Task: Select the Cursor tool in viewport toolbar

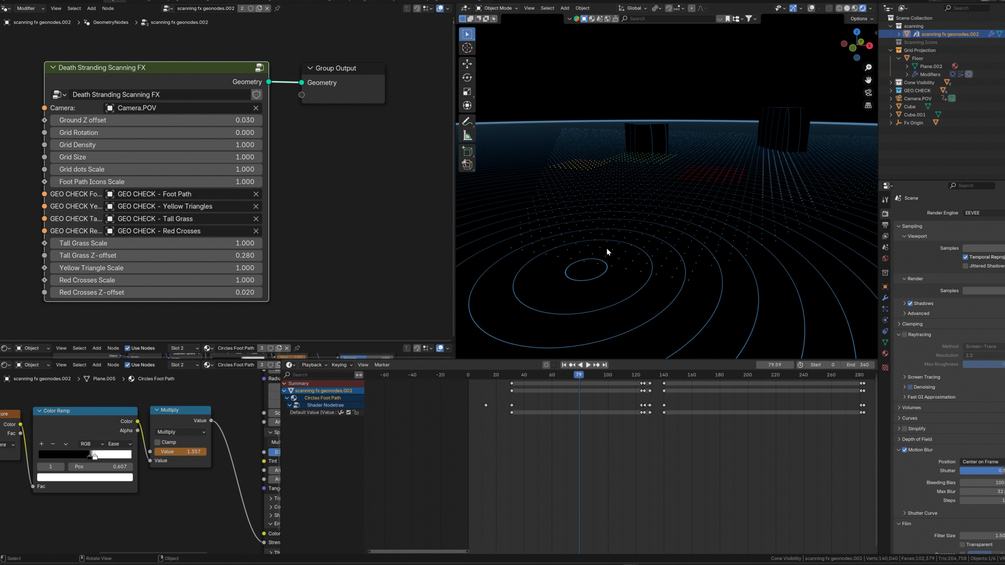Action: (467, 48)
